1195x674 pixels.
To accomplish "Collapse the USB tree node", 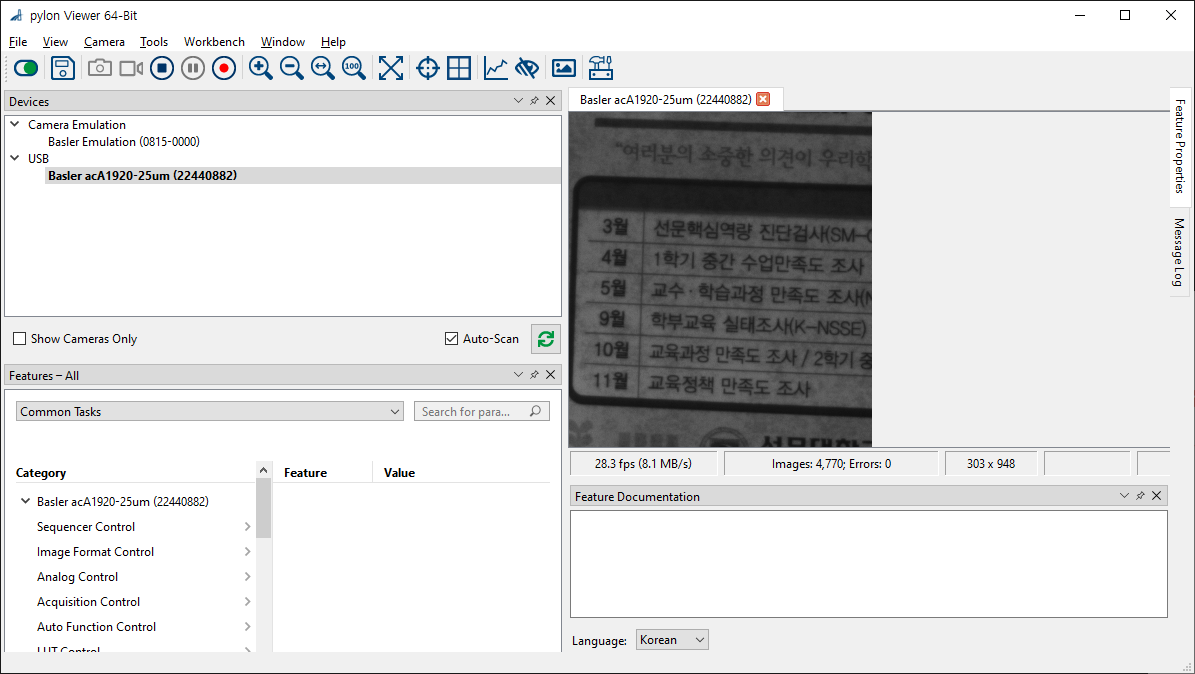I will 14,158.
